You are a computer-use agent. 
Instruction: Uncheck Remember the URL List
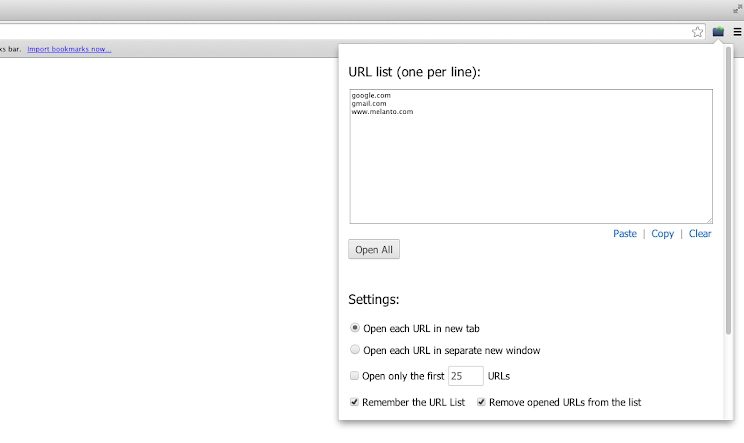pyautogui.click(x=354, y=402)
